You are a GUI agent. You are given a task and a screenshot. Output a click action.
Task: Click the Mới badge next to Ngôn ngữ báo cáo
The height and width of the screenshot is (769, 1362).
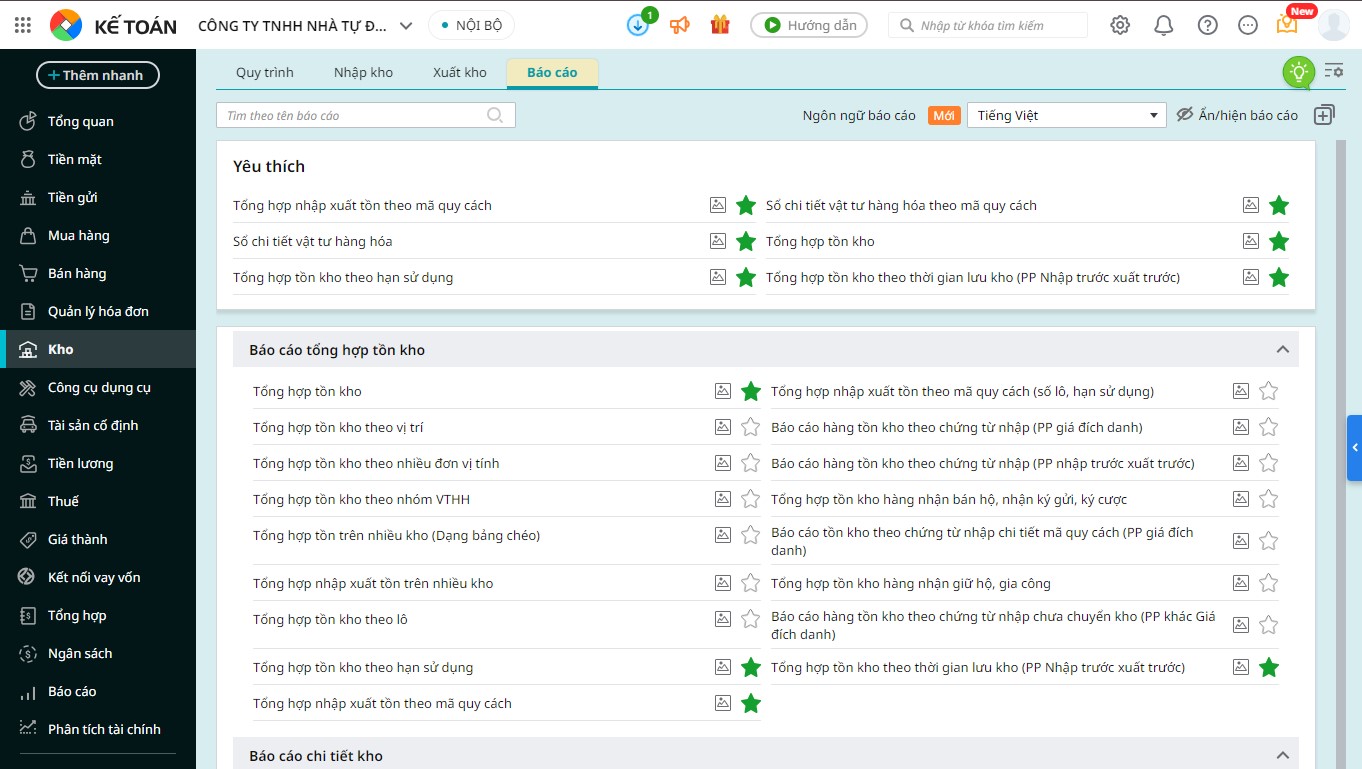coord(943,115)
